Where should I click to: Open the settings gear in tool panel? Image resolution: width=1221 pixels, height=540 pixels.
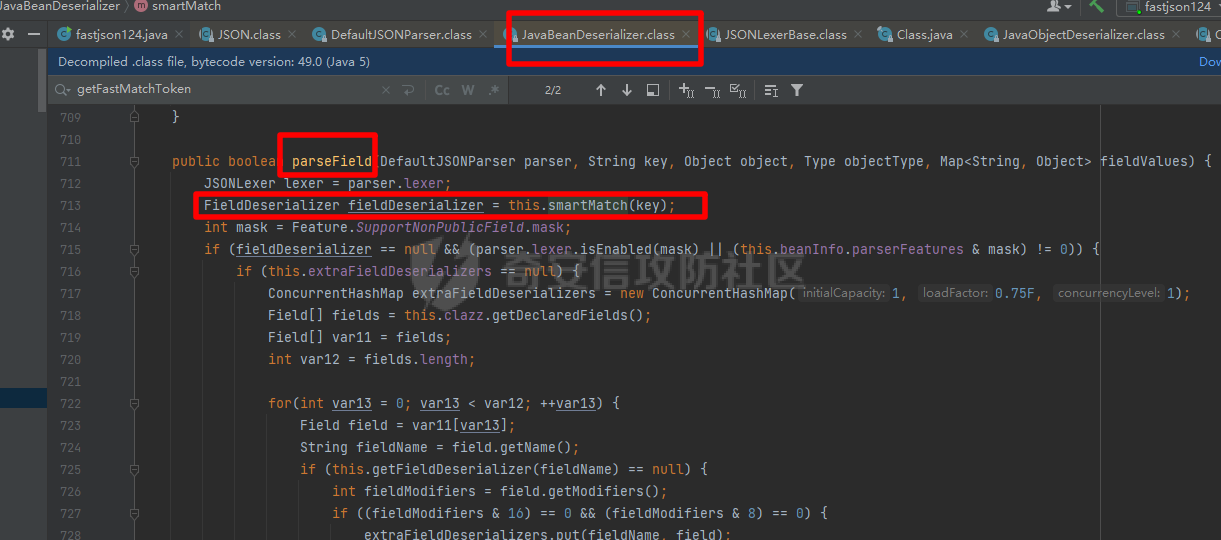click(x=9, y=34)
